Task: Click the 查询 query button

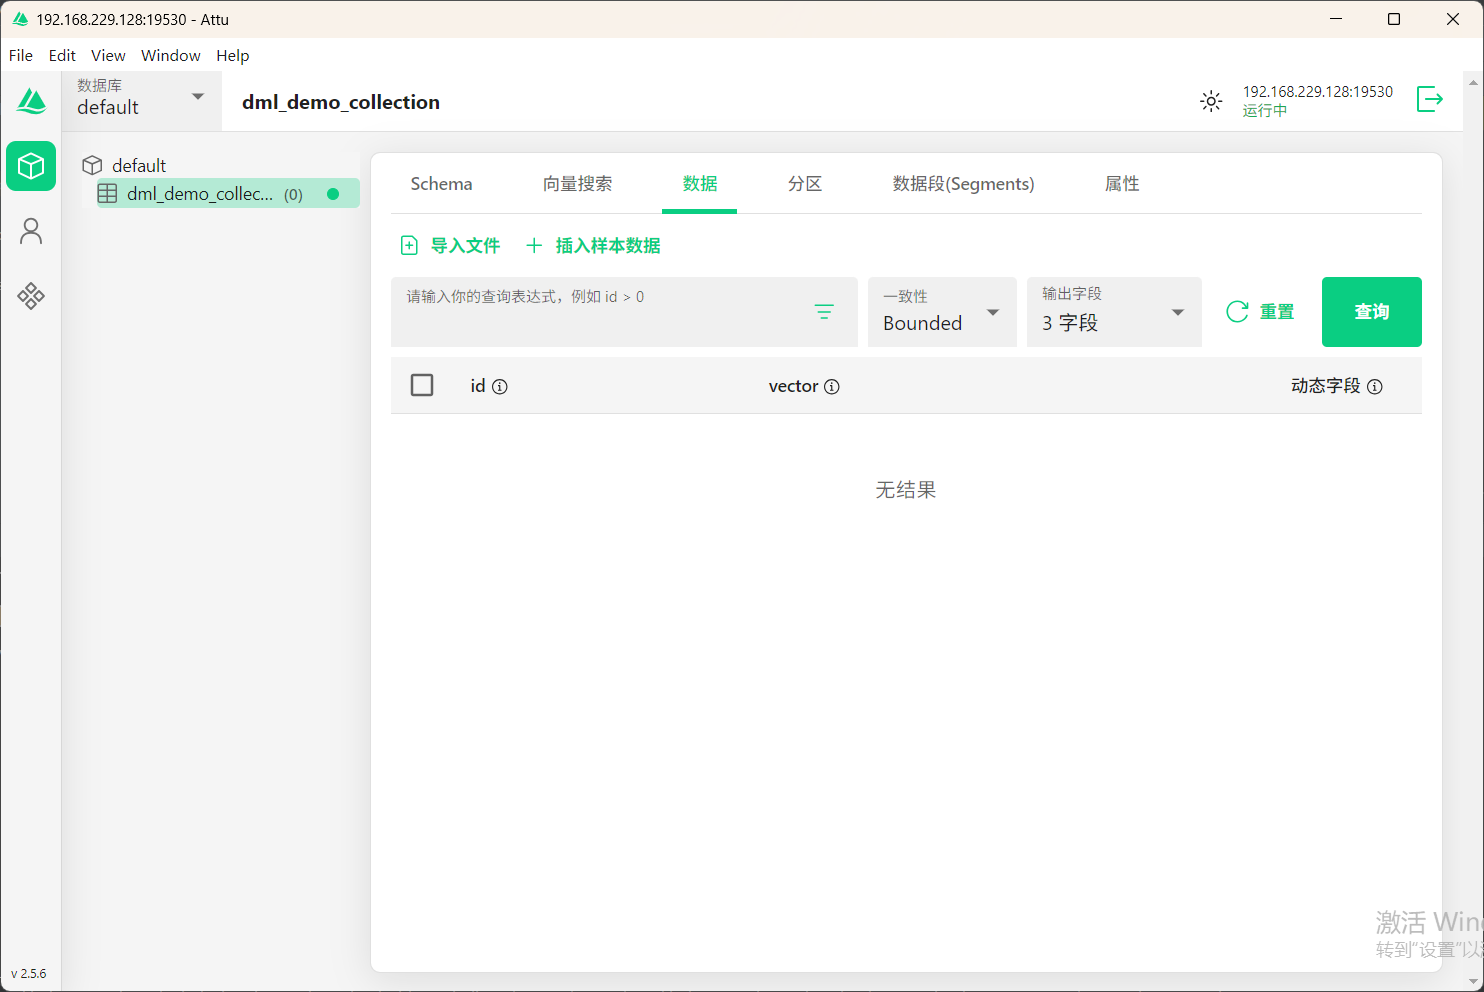Action: pyautogui.click(x=1371, y=312)
